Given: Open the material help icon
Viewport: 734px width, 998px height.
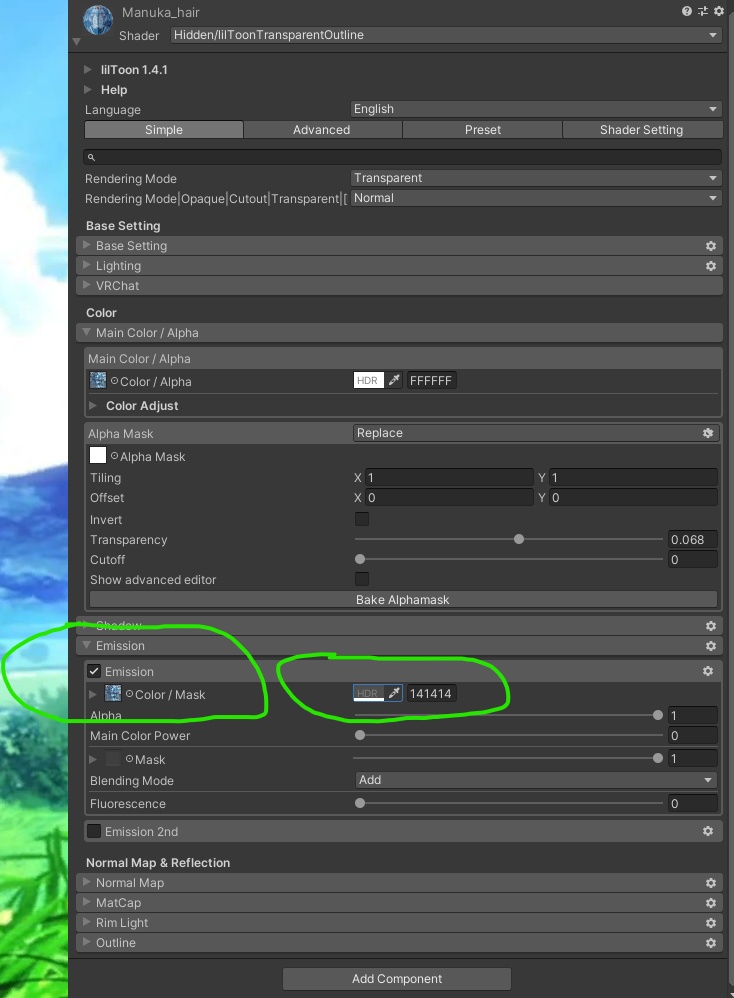Looking at the screenshot, I should [686, 11].
